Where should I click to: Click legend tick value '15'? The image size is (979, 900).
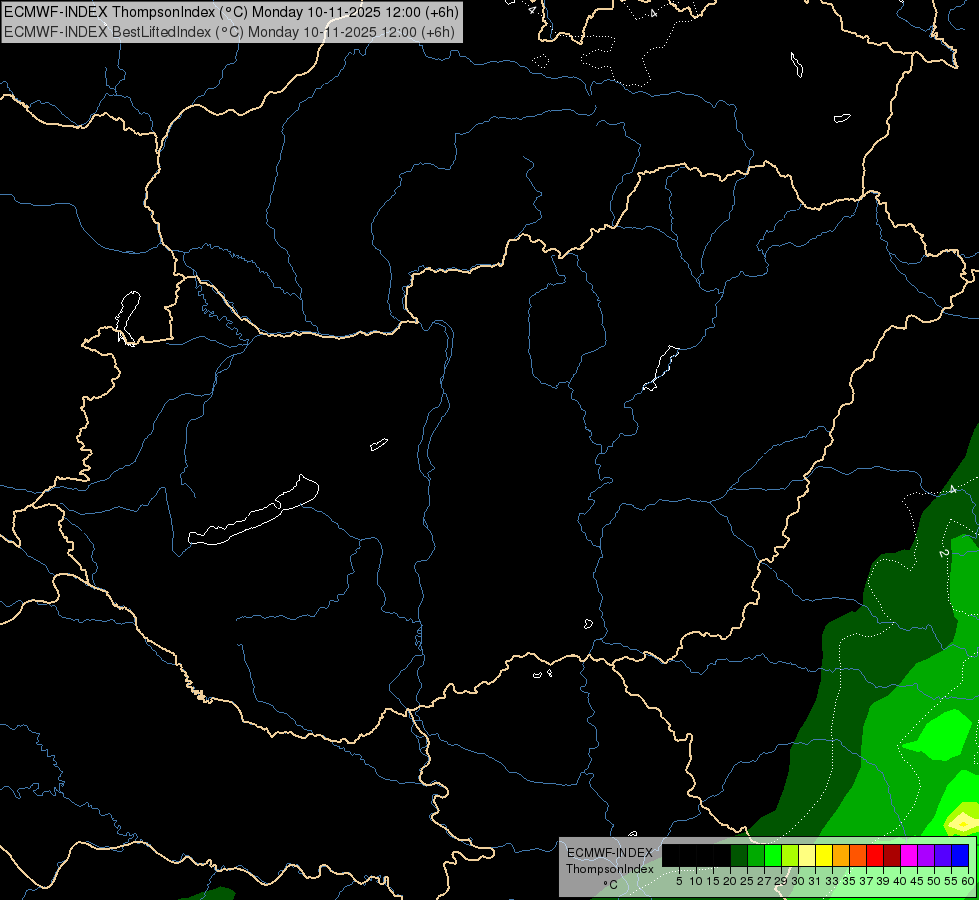coord(713,881)
